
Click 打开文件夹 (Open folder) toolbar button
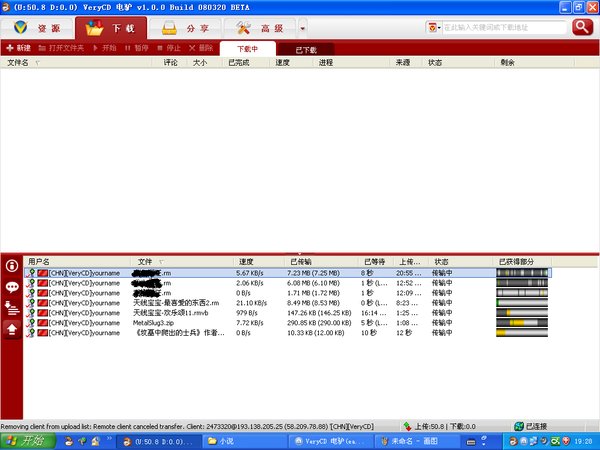pyautogui.click(x=61, y=48)
